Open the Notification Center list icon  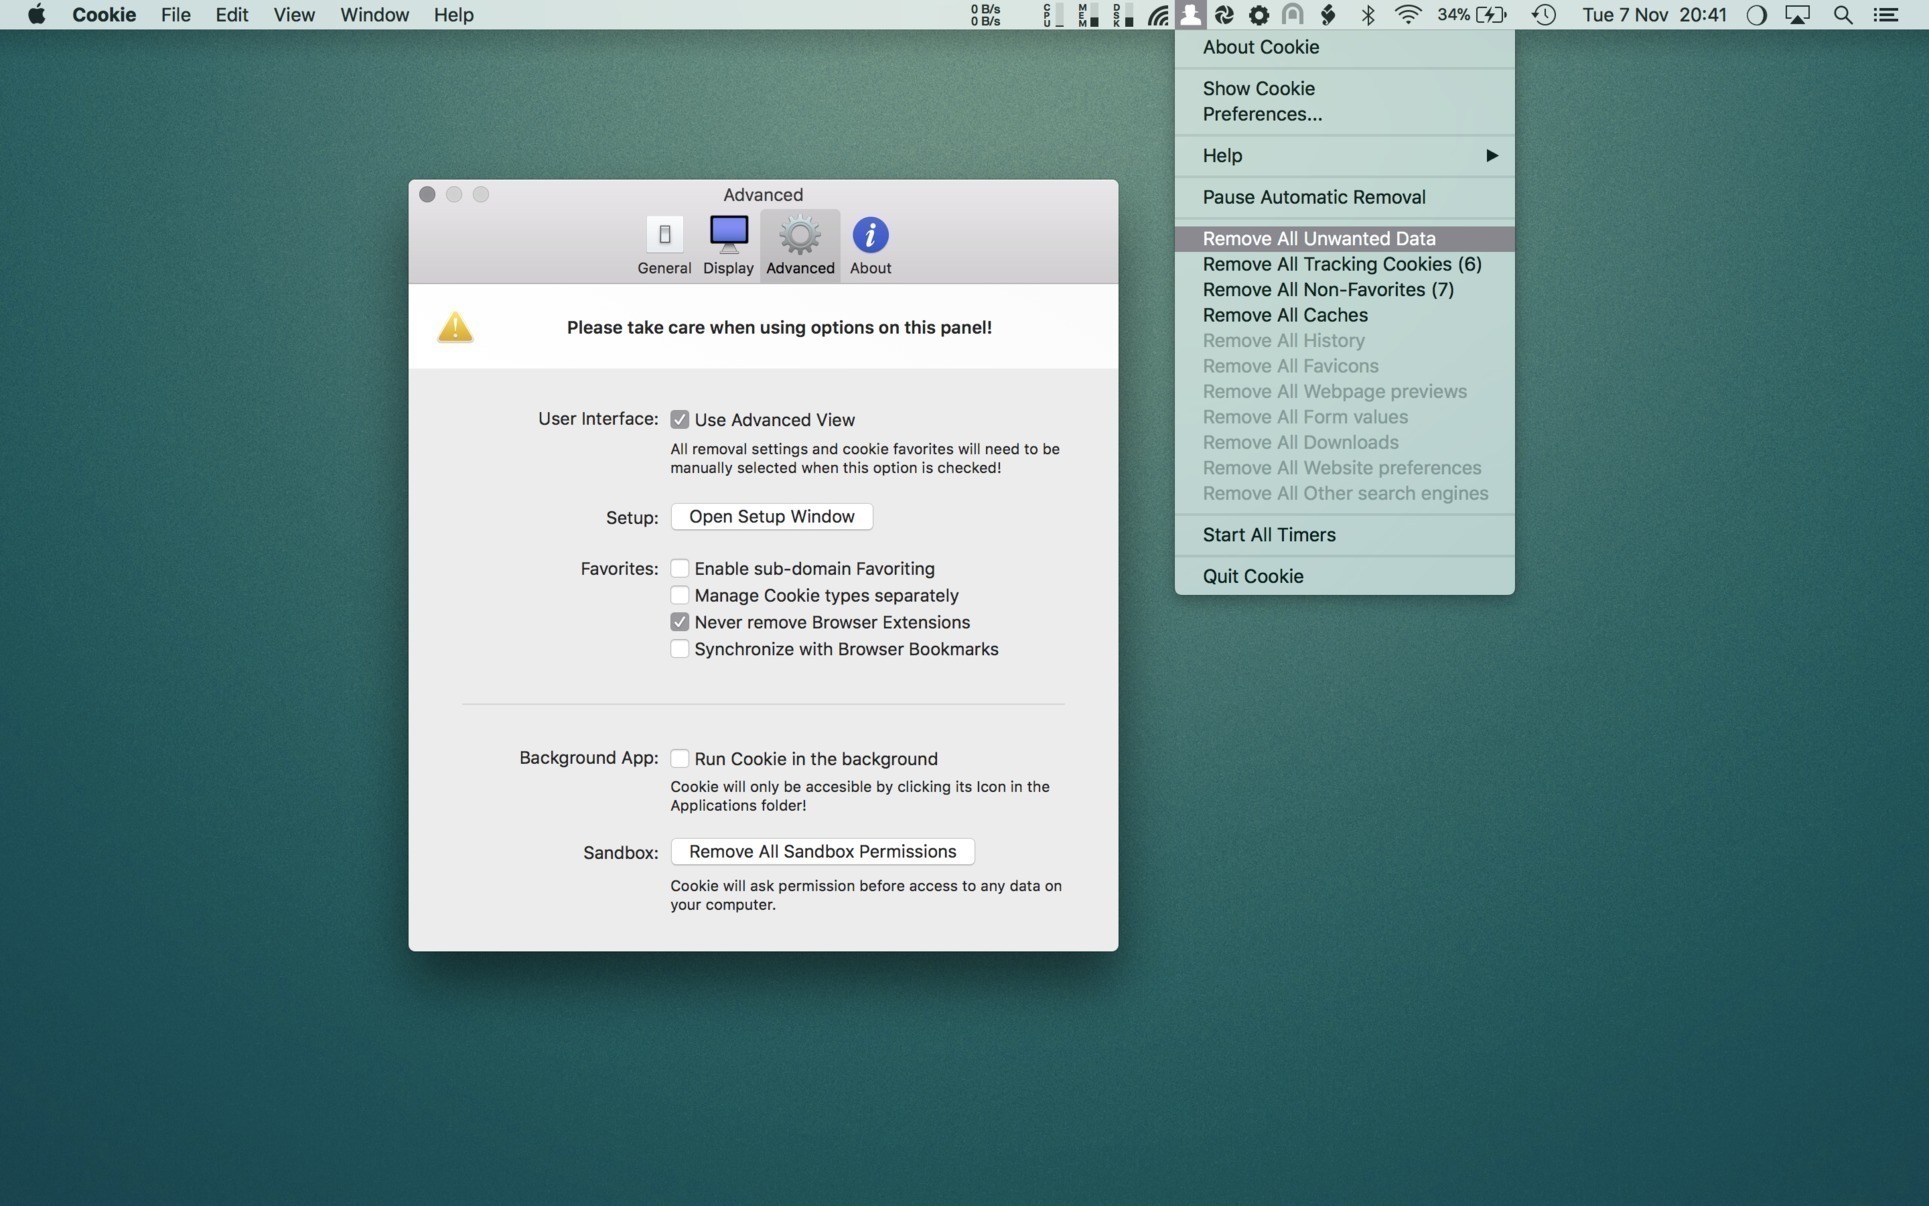point(1886,15)
